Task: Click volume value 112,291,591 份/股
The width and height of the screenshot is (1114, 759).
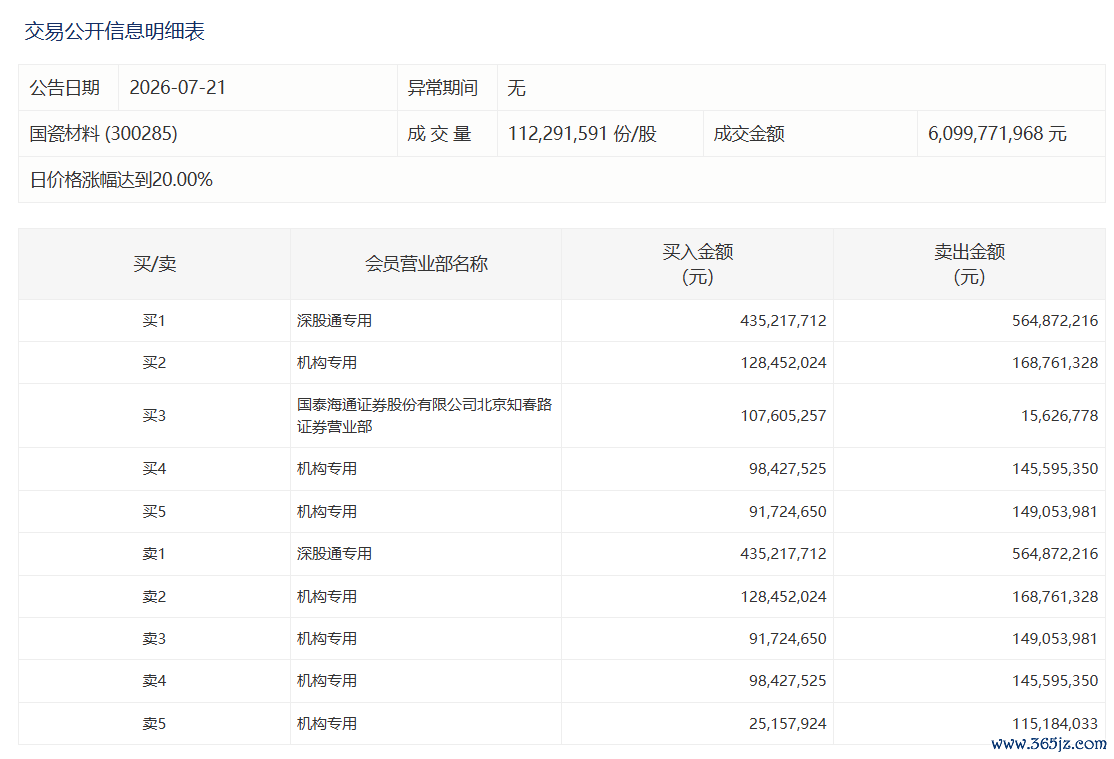Action: (x=583, y=134)
